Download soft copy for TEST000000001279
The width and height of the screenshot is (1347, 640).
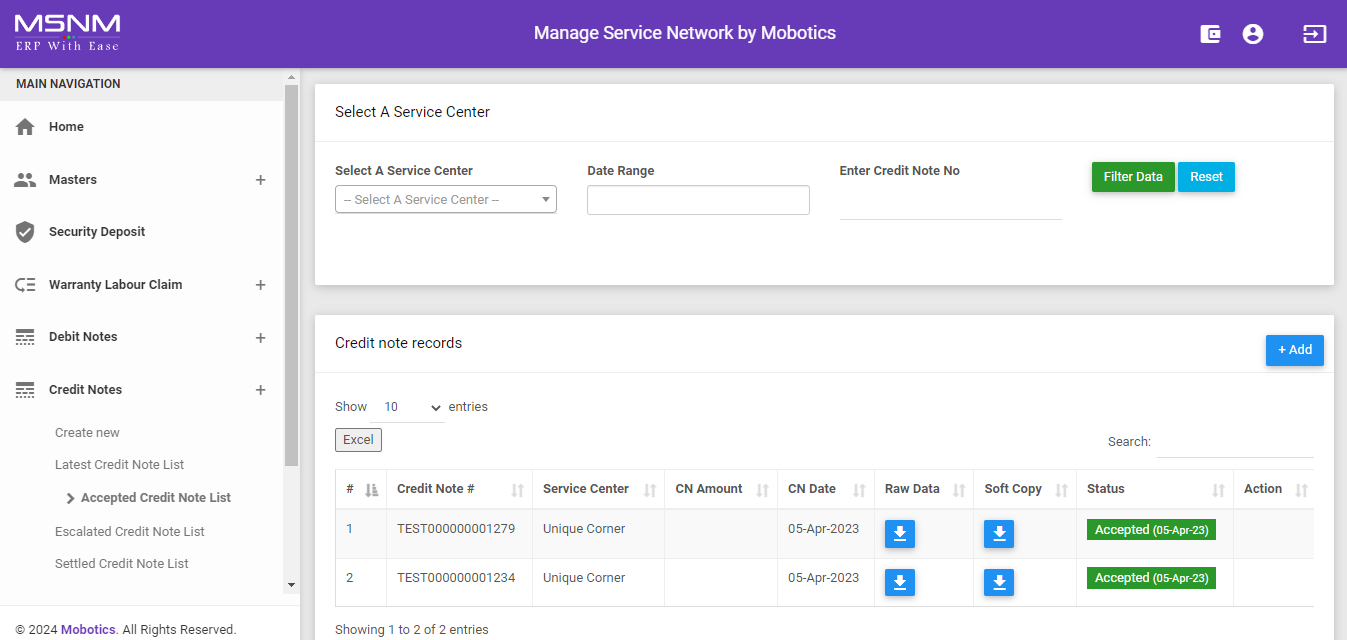pos(998,534)
